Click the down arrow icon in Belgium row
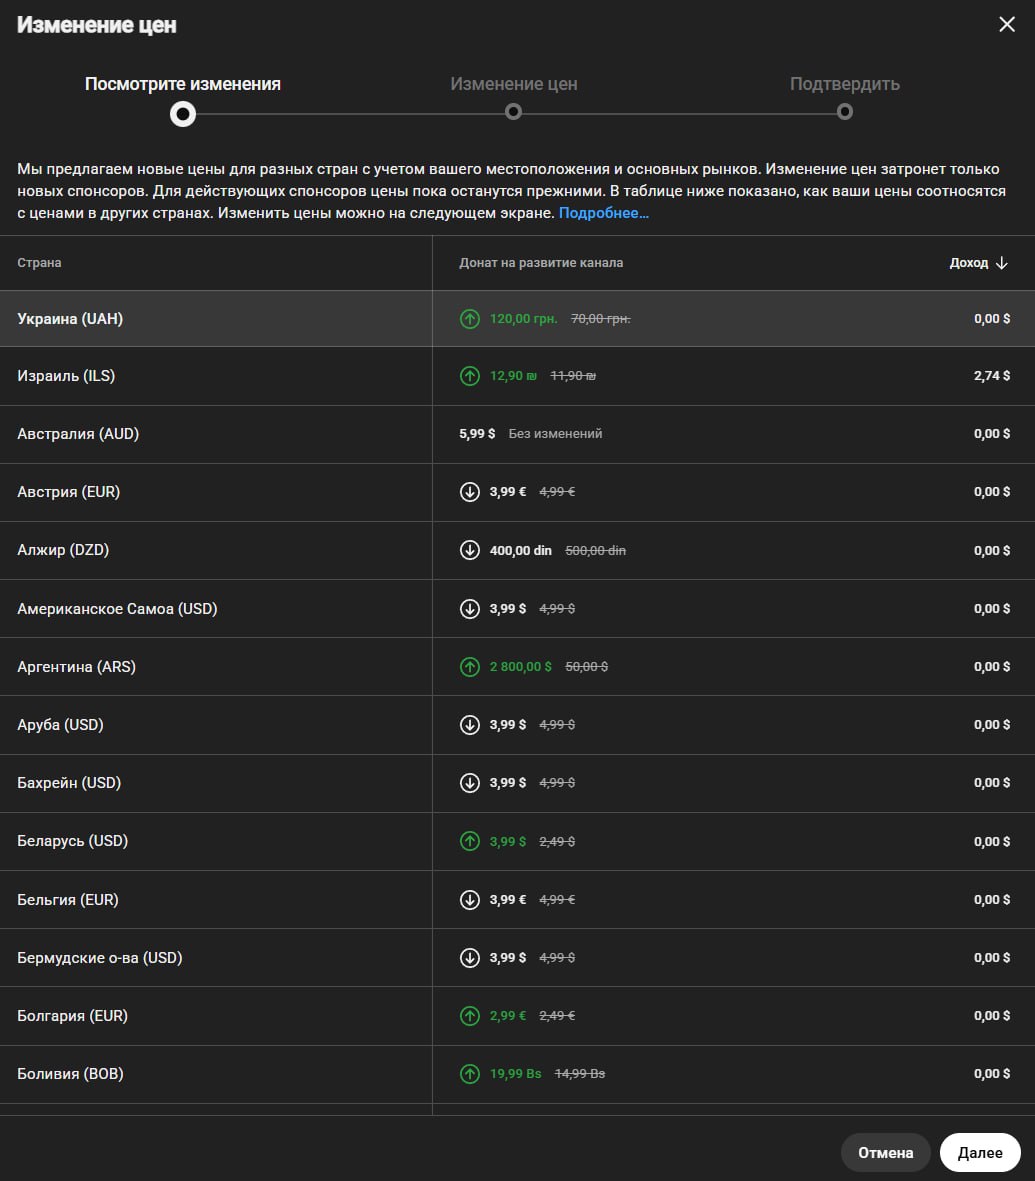The width and height of the screenshot is (1035, 1181). (x=469, y=899)
